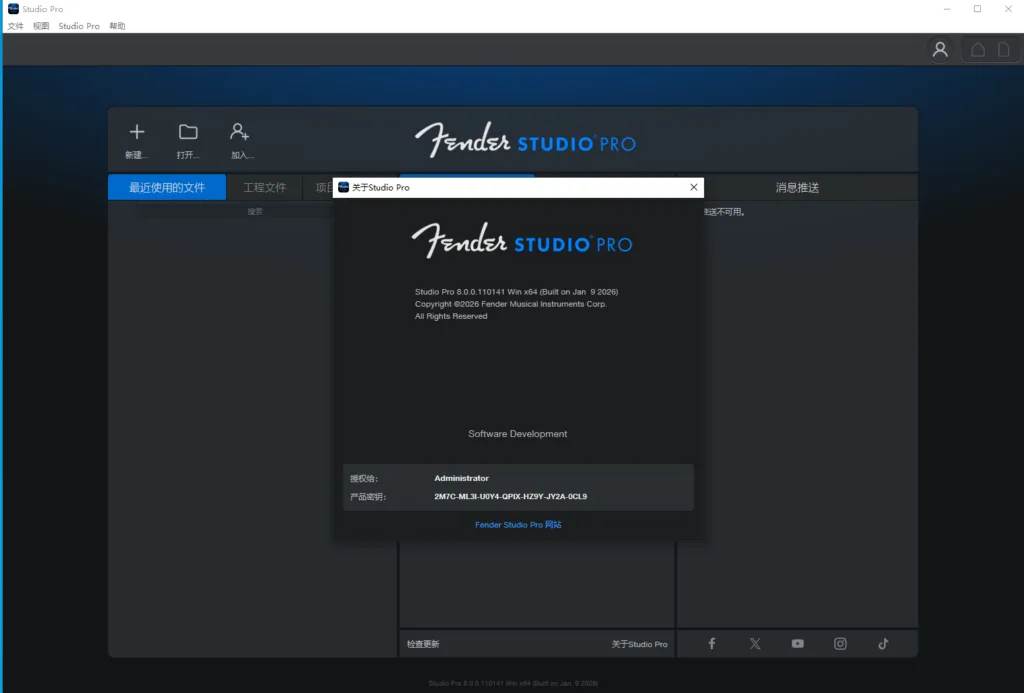Click the Software Development credits text
This screenshot has height=693, width=1024.
point(517,434)
